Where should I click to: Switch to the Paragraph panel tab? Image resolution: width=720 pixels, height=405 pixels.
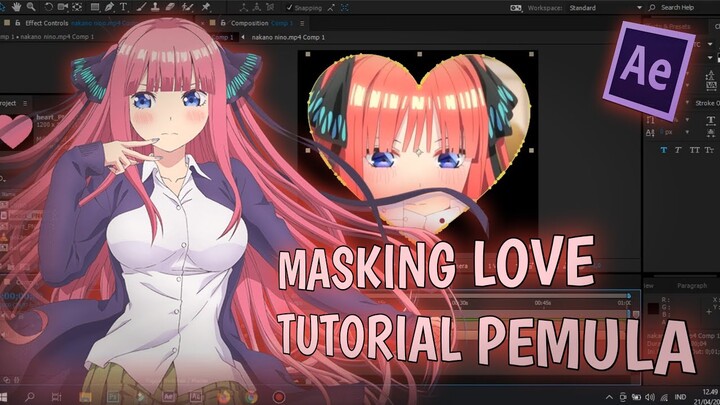[692, 286]
